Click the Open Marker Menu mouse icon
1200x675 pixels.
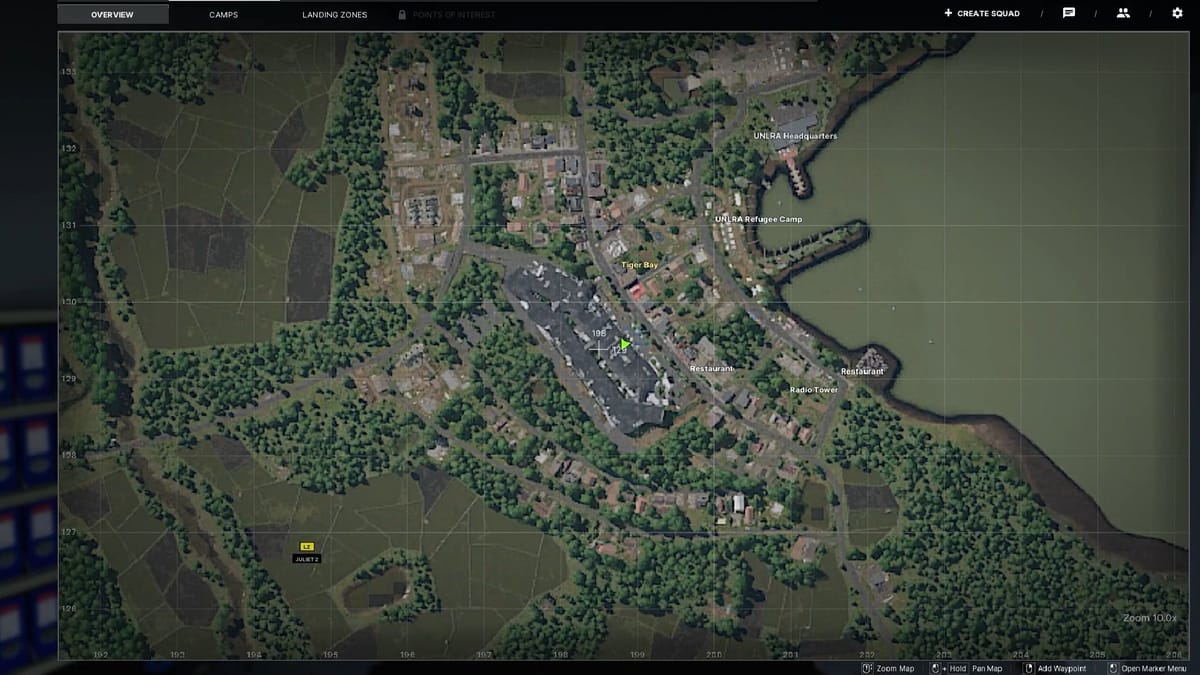click(1113, 667)
